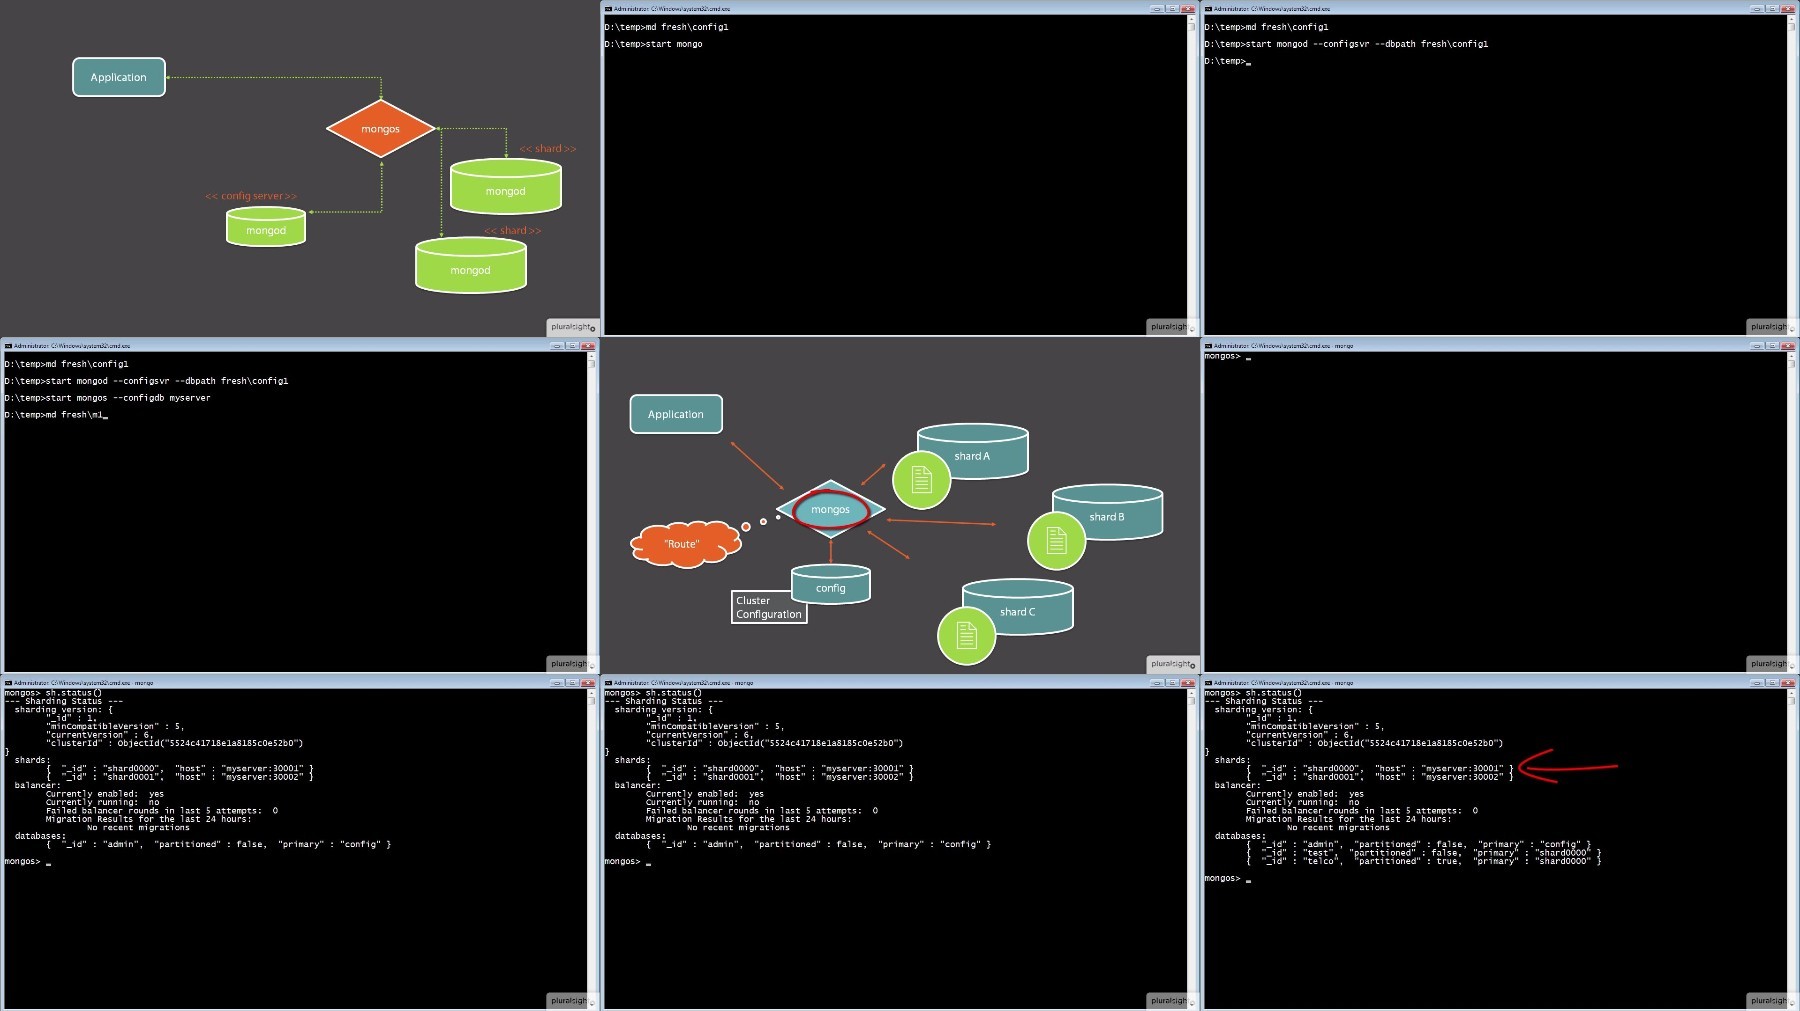Click Application box in the shard A diagram

(676, 414)
